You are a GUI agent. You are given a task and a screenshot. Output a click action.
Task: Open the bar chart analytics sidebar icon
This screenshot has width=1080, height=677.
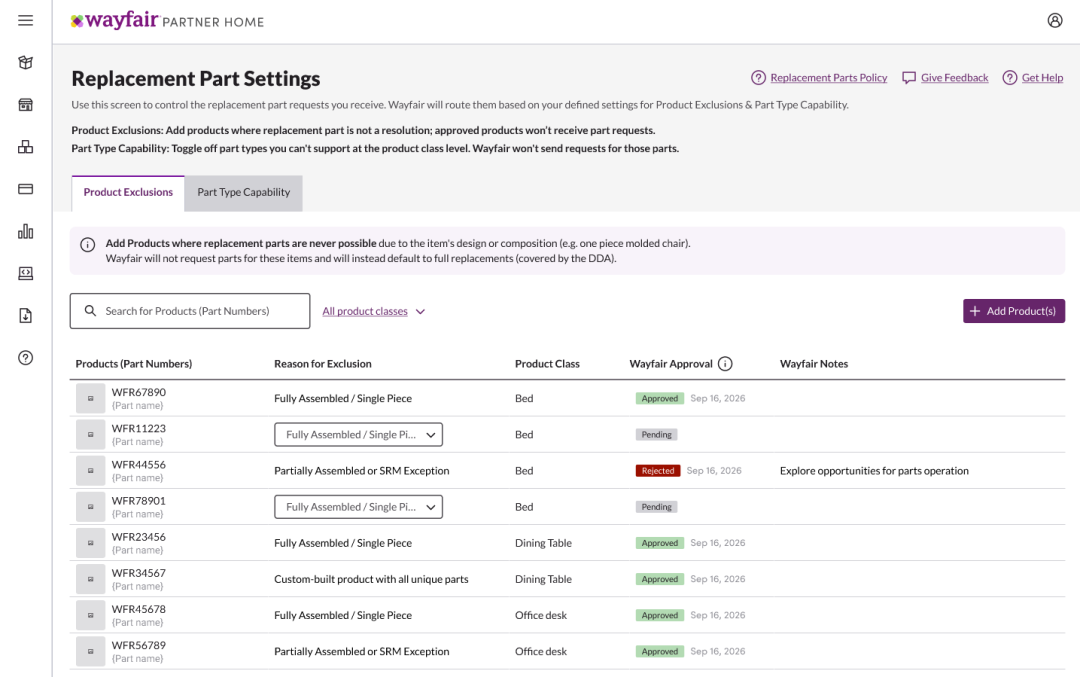tap(26, 231)
